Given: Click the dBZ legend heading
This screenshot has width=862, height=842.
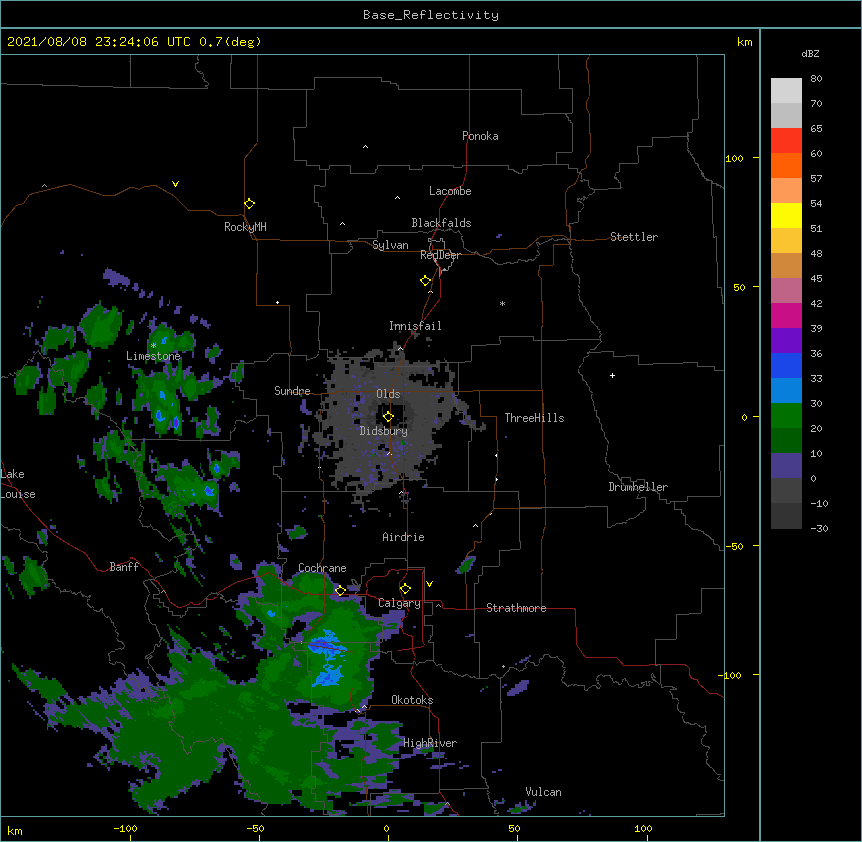Looking at the screenshot, I should point(810,54).
